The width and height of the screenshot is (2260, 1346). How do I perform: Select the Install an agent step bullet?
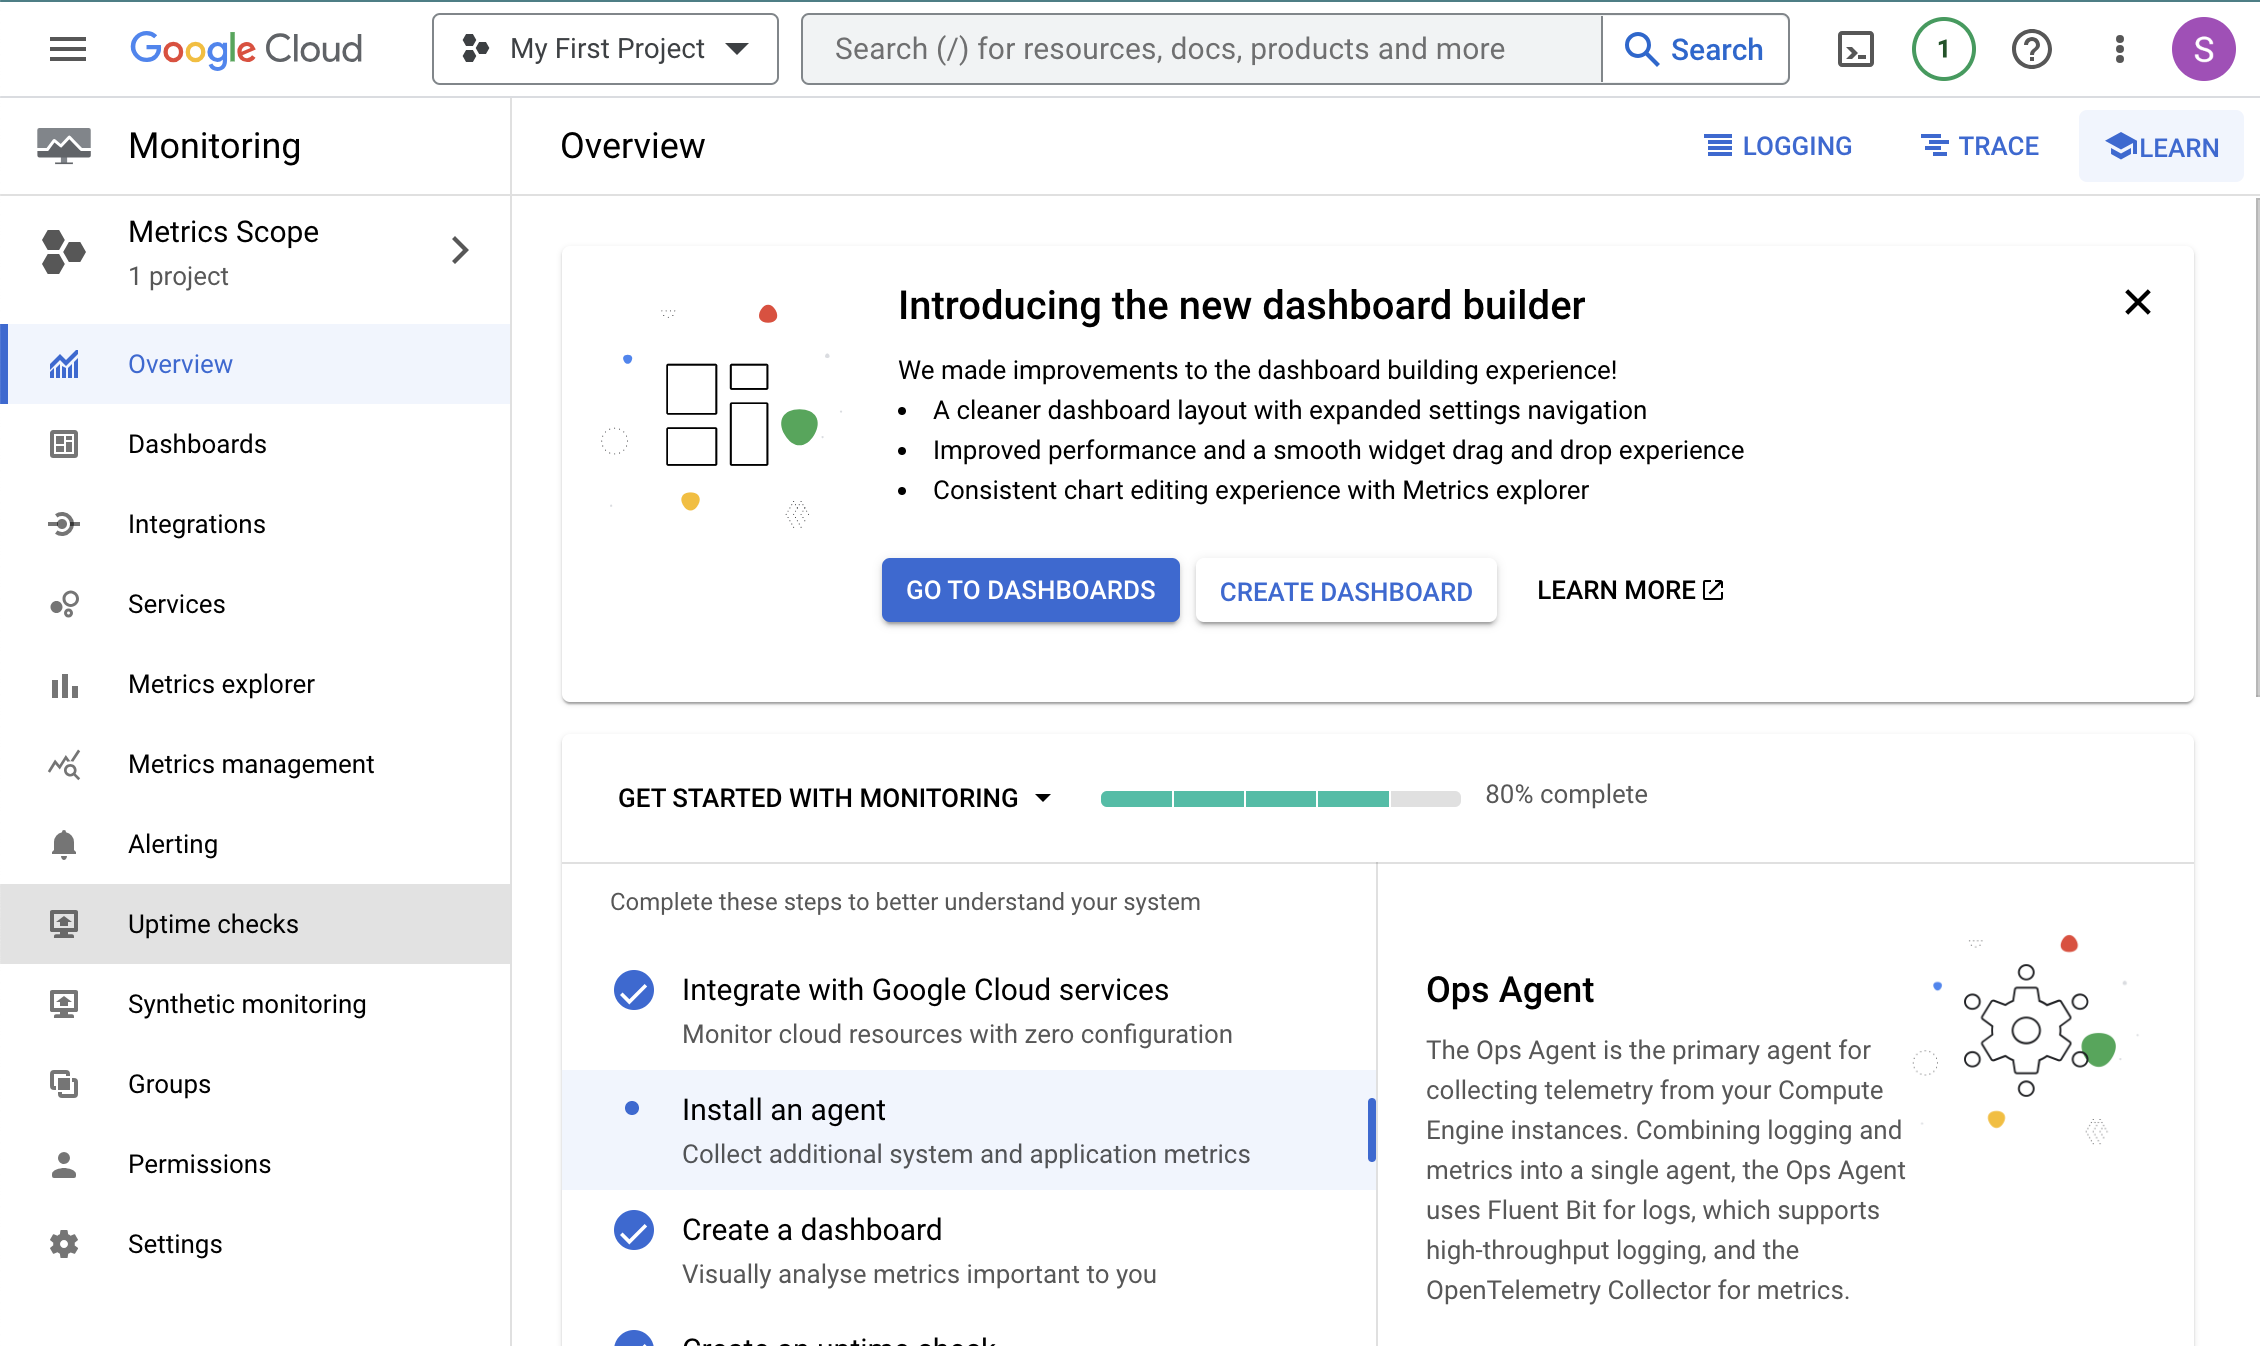[632, 1108]
